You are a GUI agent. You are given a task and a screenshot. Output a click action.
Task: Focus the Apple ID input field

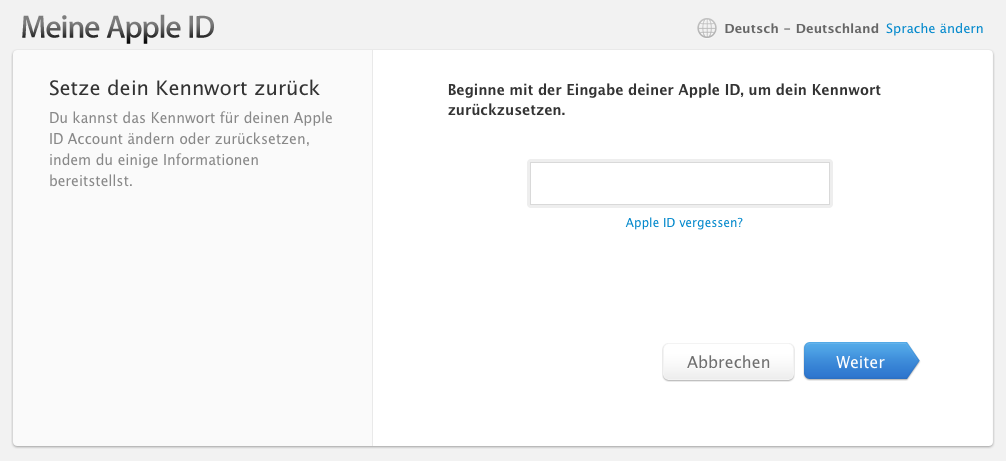tap(679, 183)
